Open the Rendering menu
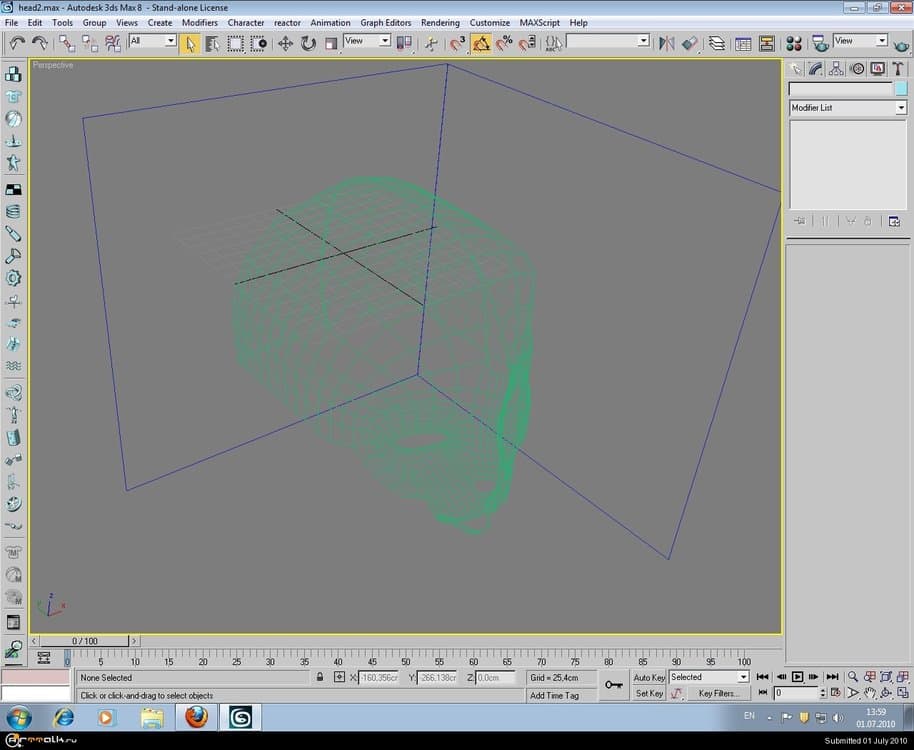This screenshot has width=914, height=750. pos(440,22)
